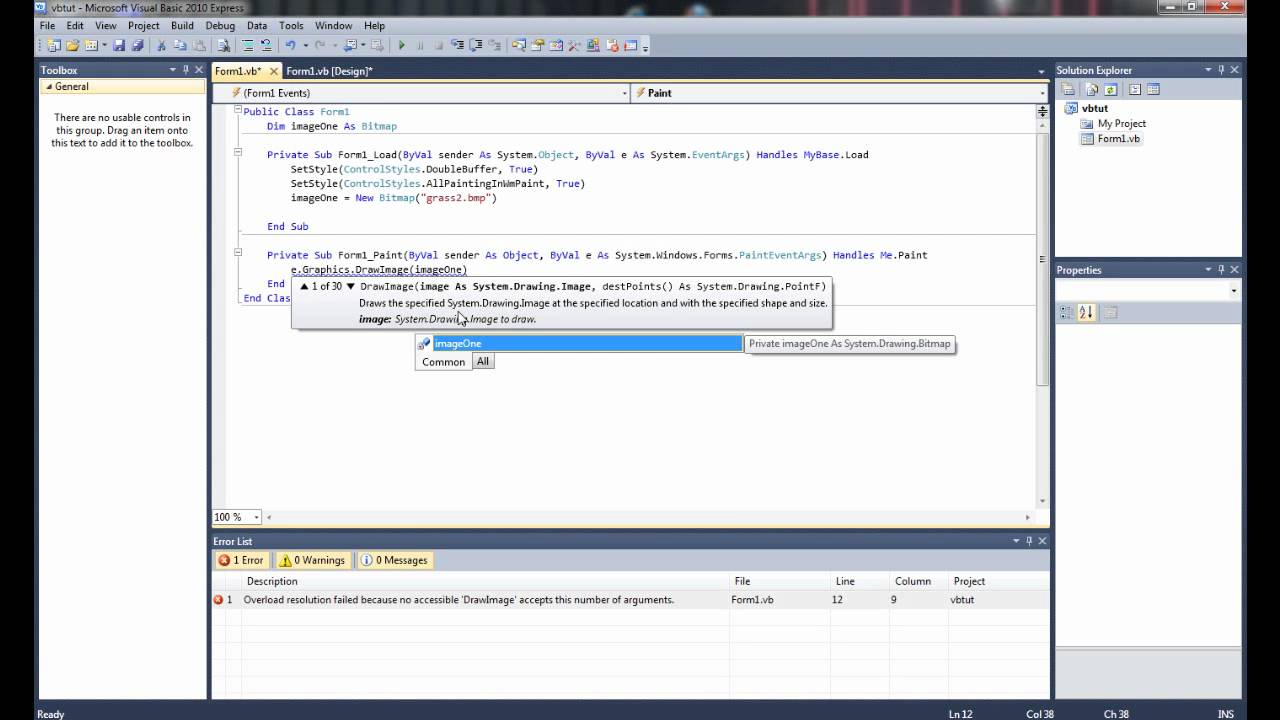
Task: Click the Step Over toolbar icon
Action: [x=476, y=45]
